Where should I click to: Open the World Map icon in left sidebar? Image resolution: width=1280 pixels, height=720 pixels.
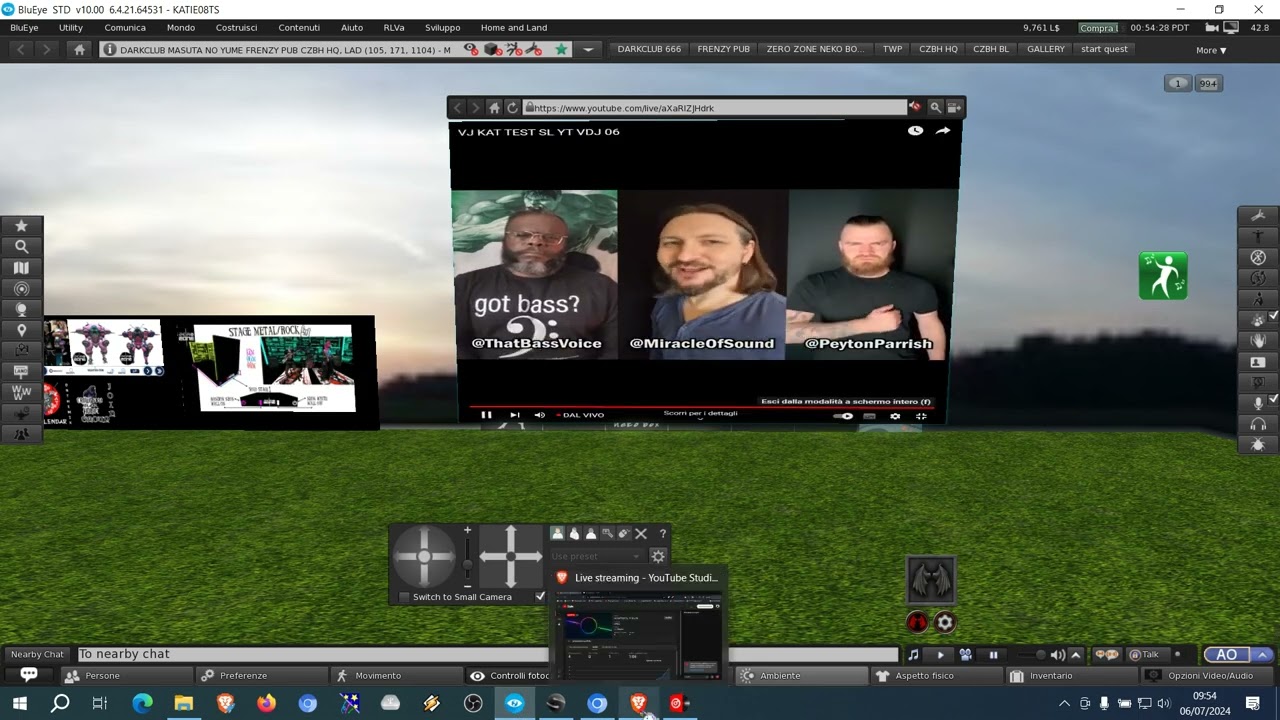point(21,268)
